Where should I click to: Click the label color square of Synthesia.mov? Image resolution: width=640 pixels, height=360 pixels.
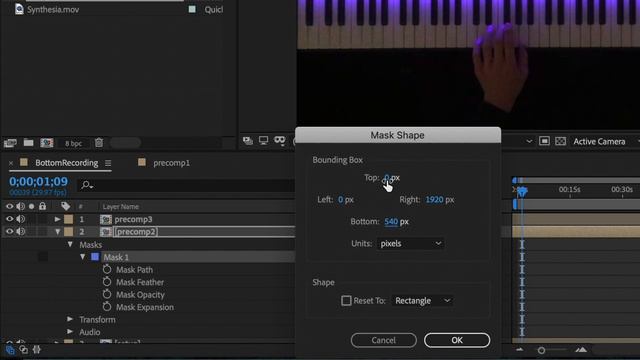tap(192, 9)
